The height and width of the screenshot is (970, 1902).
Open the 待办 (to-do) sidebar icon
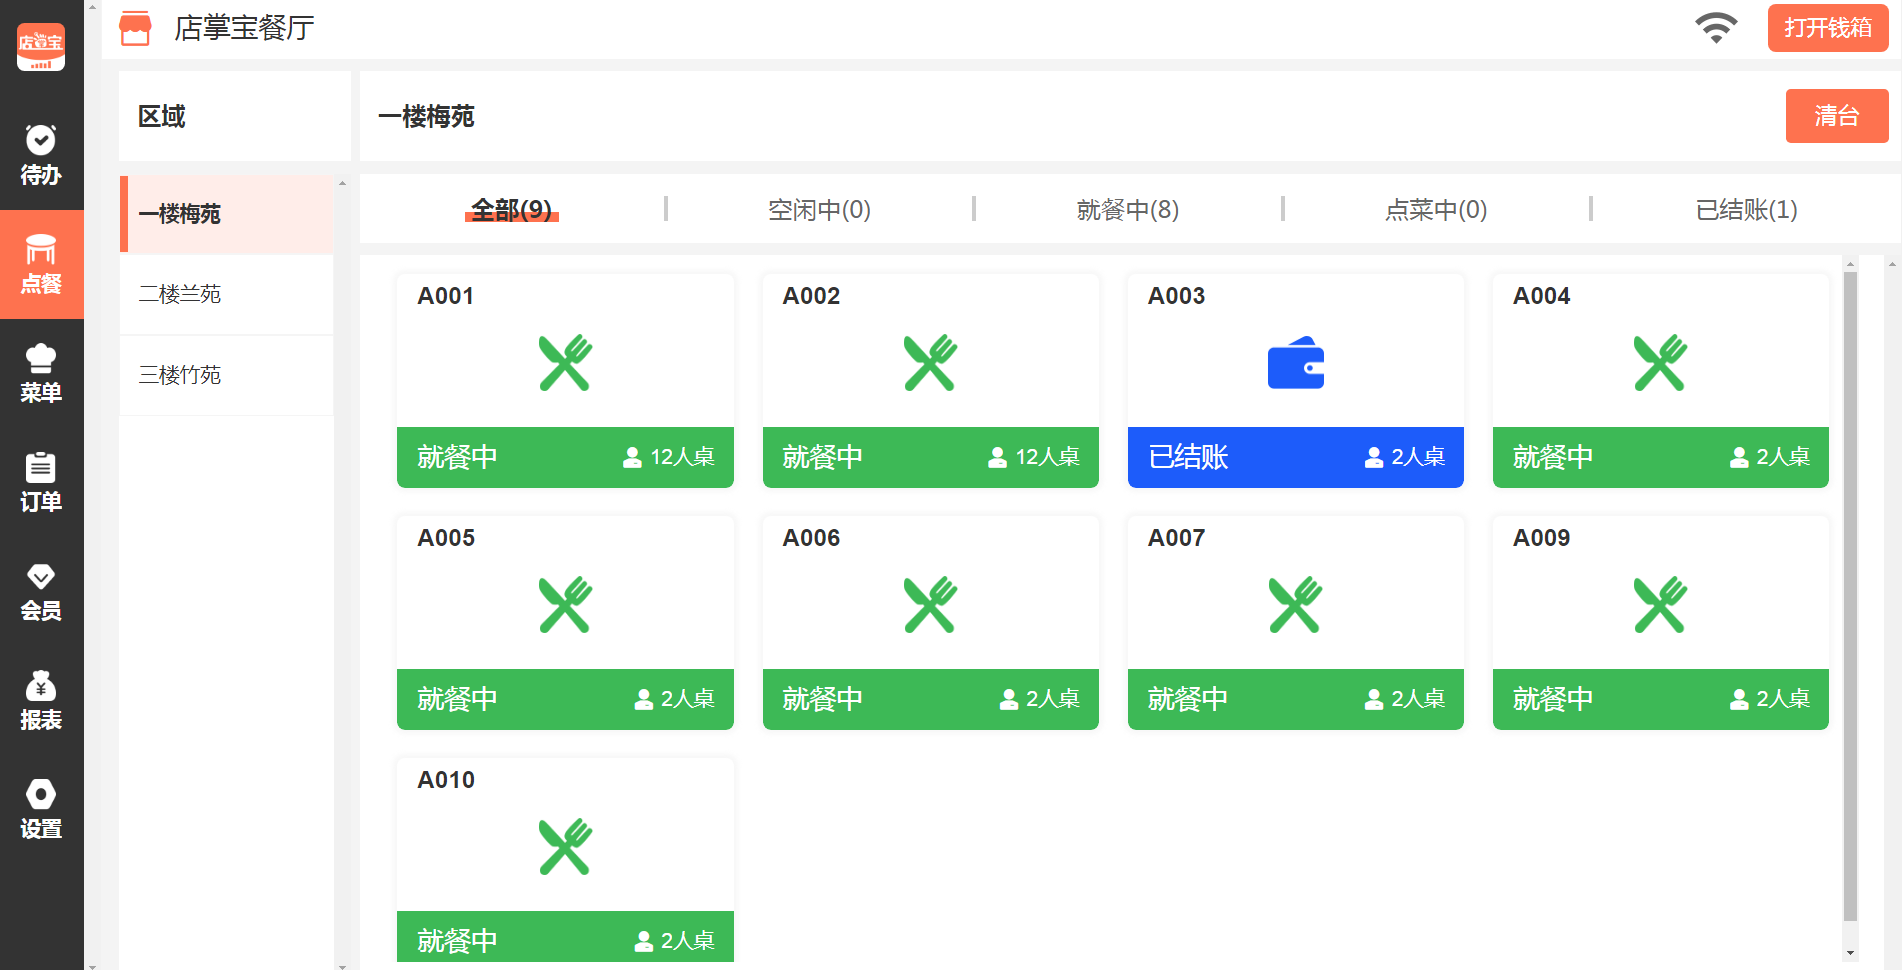(41, 155)
